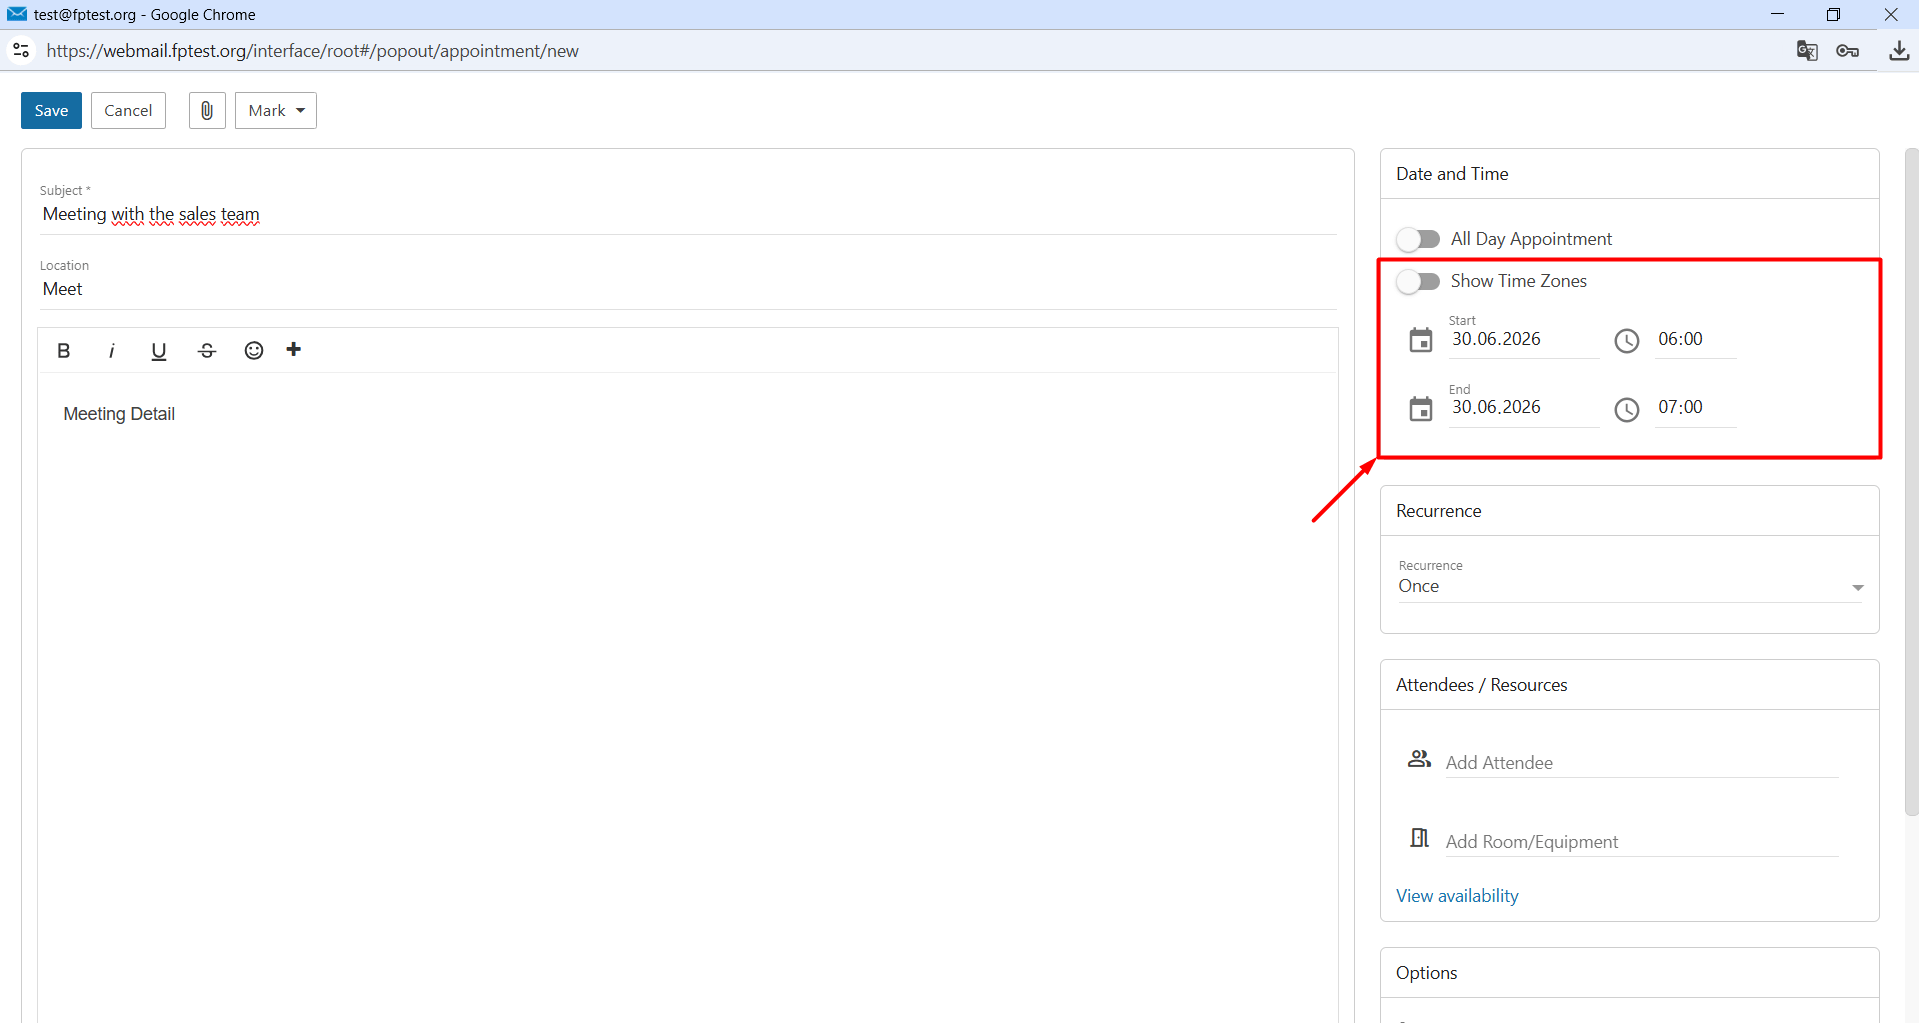1919x1023 pixels.
Task: Click the Attendees / Resources panel header
Action: coord(1630,685)
